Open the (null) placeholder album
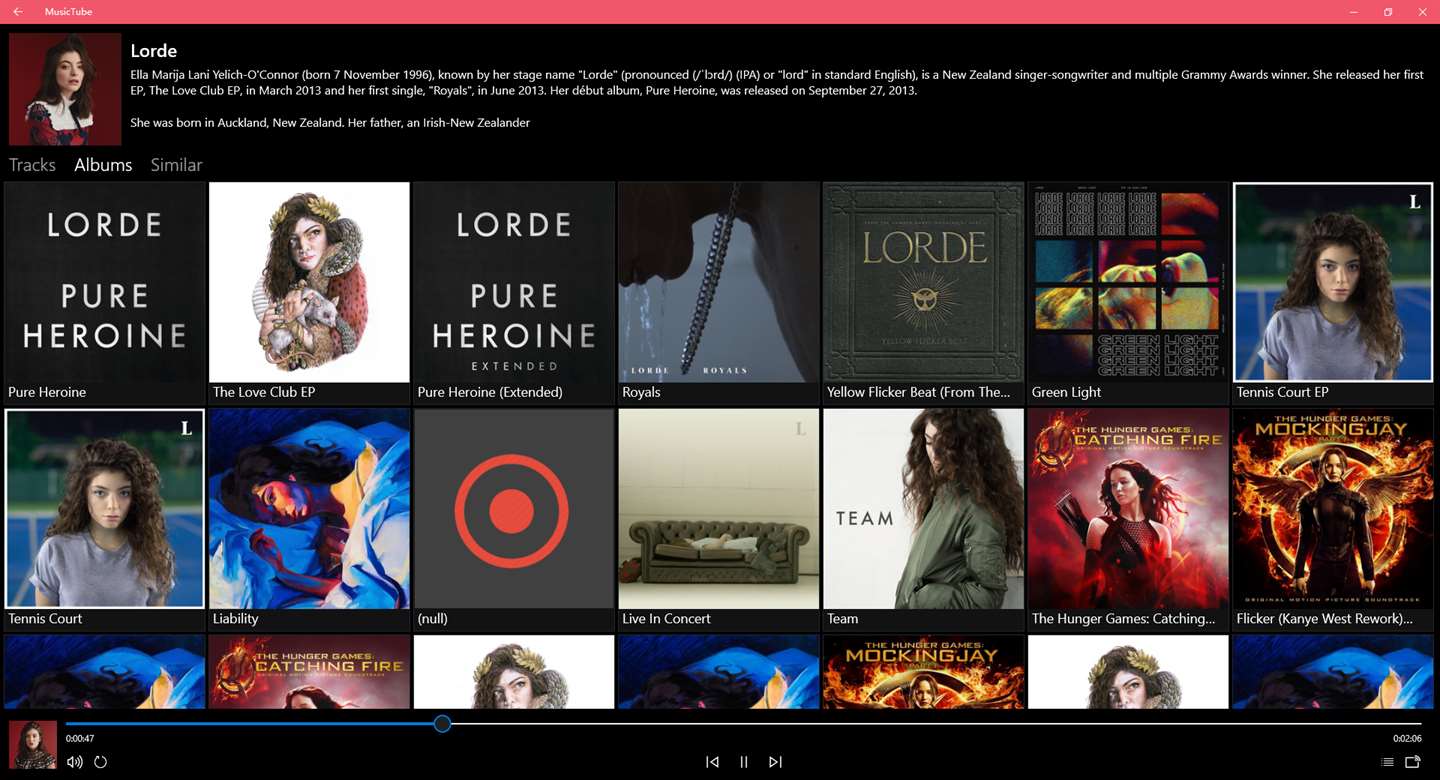This screenshot has width=1440, height=780. coord(514,519)
